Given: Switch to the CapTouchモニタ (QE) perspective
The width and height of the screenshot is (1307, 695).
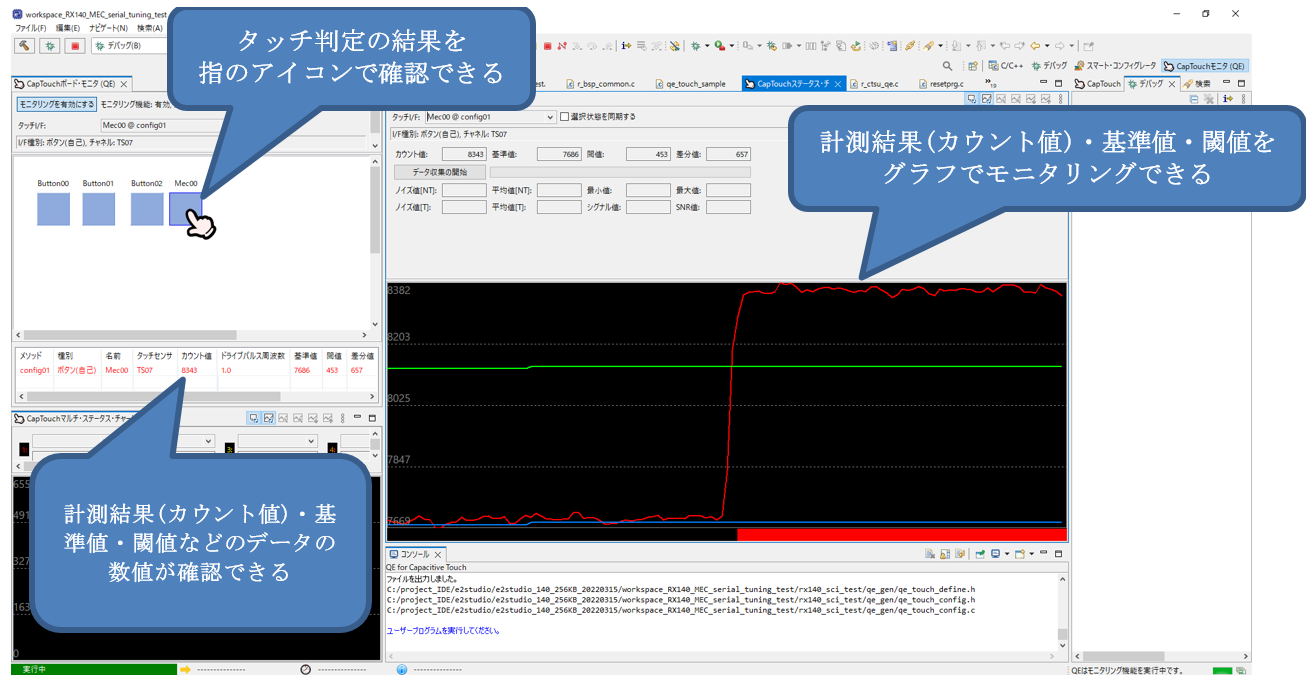Looking at the screenshot, I should (1204, 65).
